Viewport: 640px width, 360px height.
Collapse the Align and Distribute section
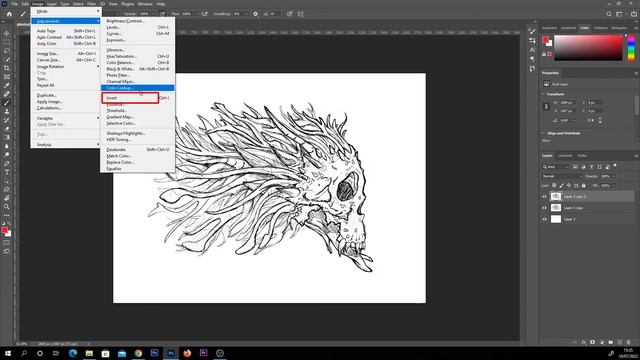tap(543, 133)
